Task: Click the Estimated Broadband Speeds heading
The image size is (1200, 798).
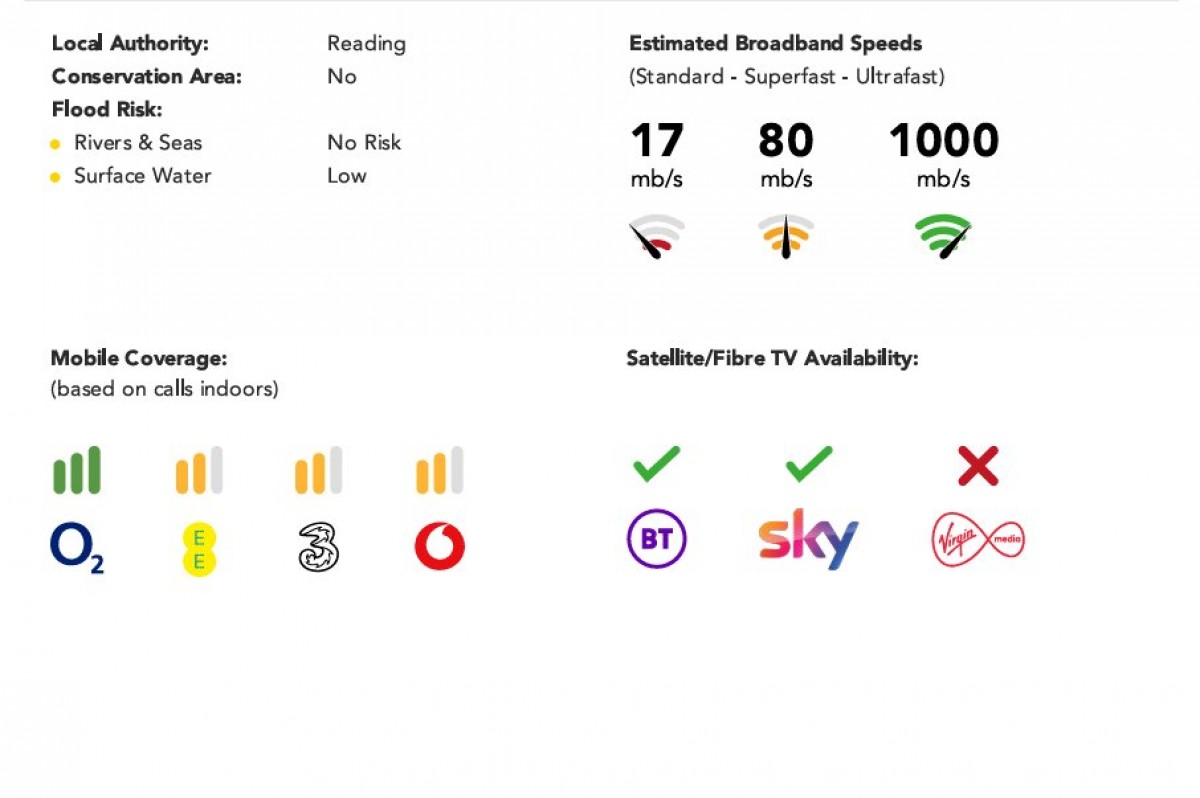Action: 775,43
